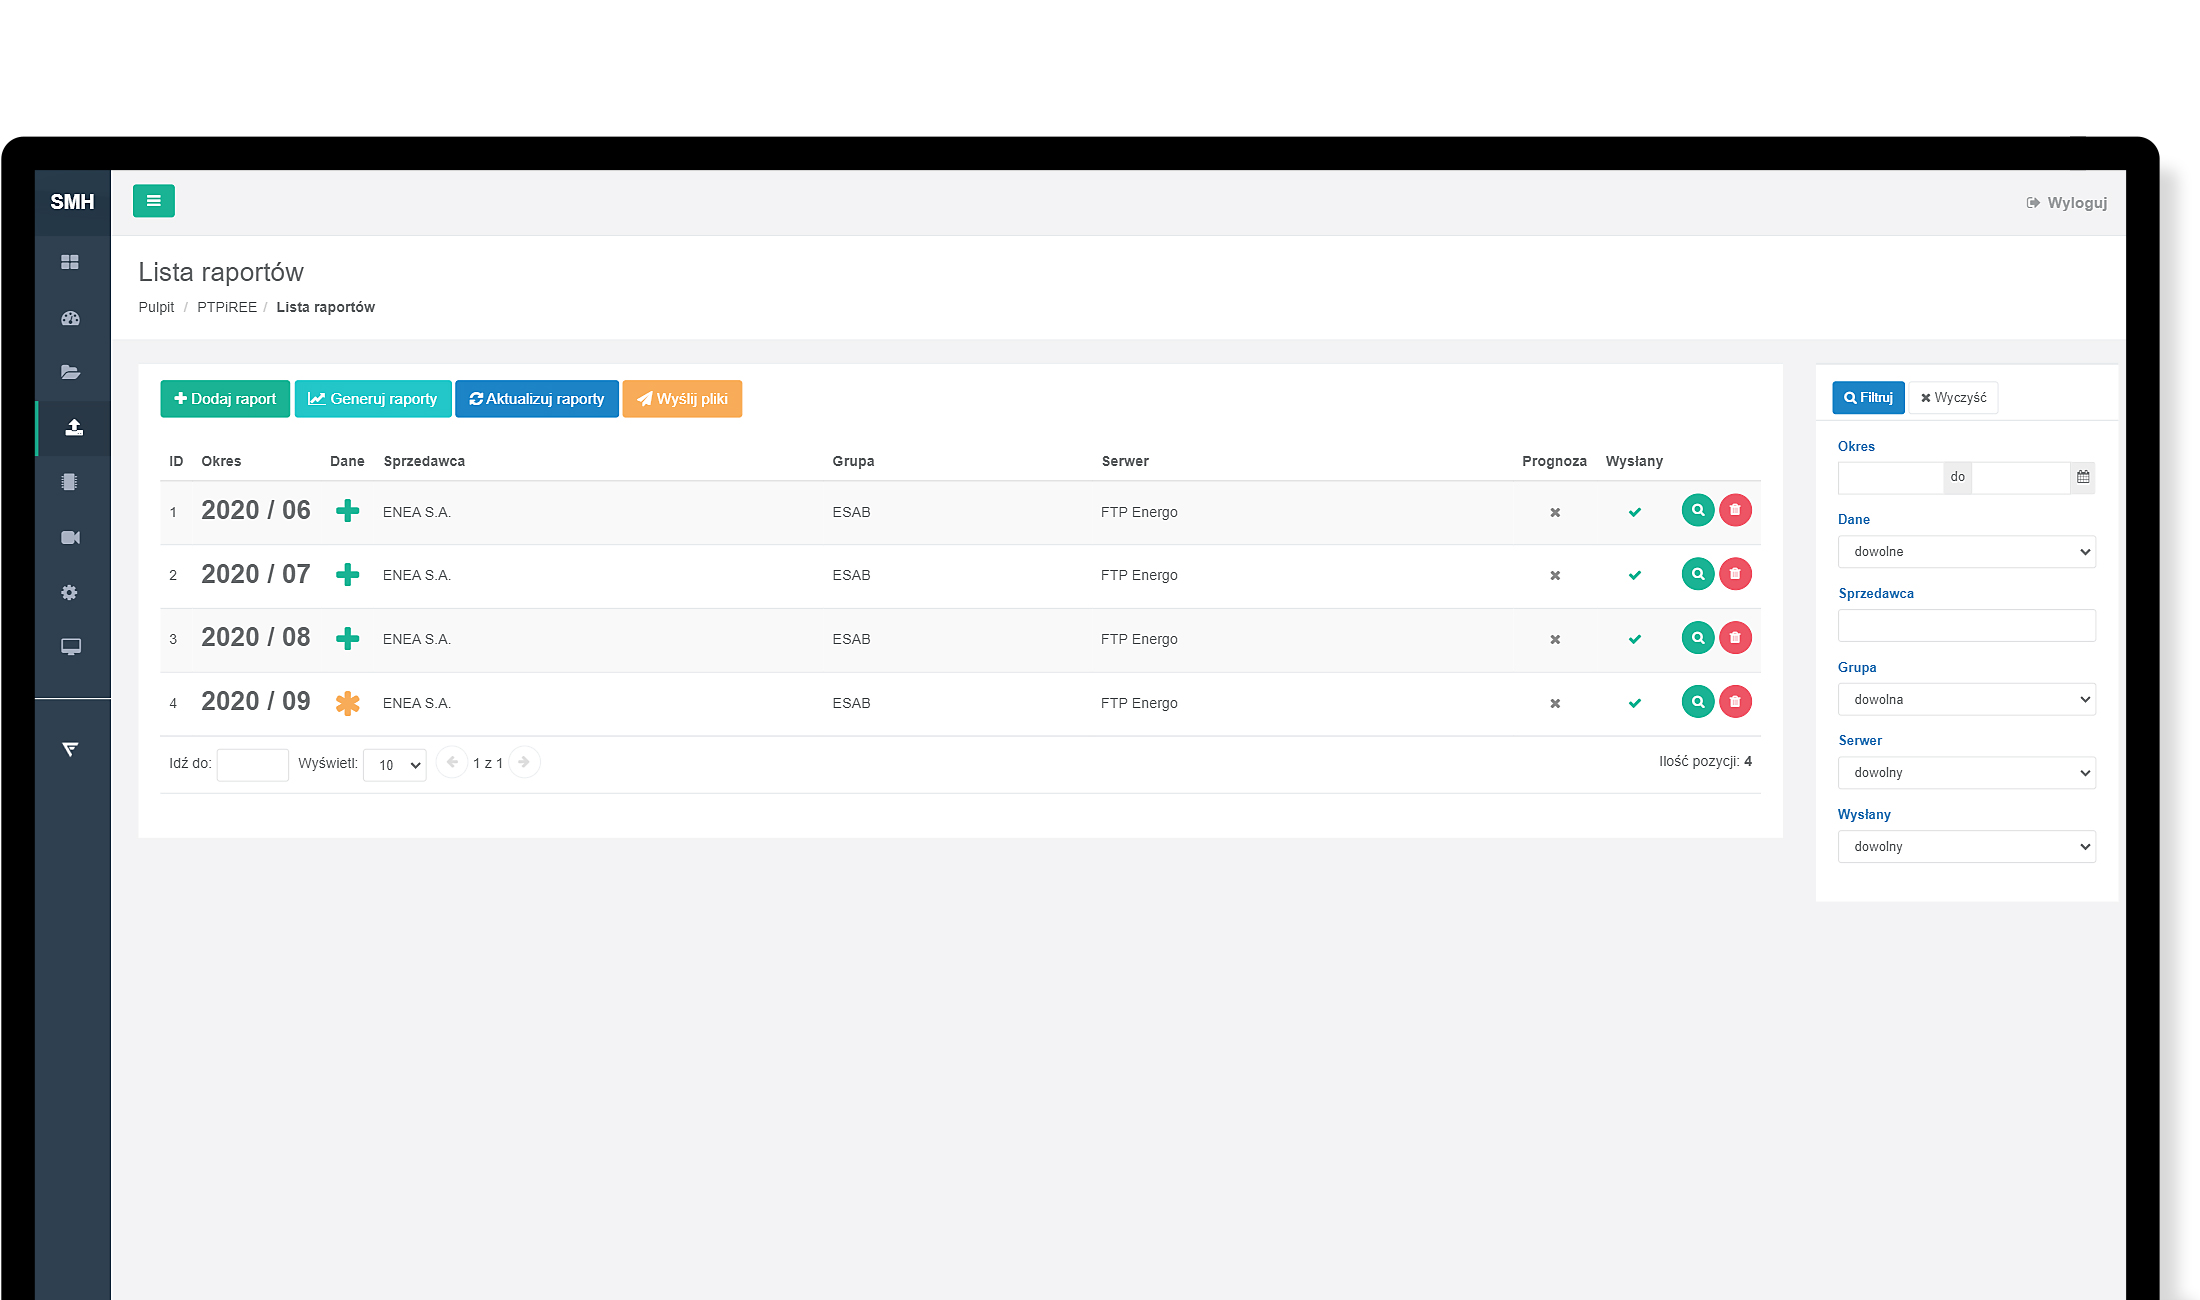Expand the Grupa filter dropdown
The width and height of the screenshot is (2200, 1300).
click(1966, 700)
